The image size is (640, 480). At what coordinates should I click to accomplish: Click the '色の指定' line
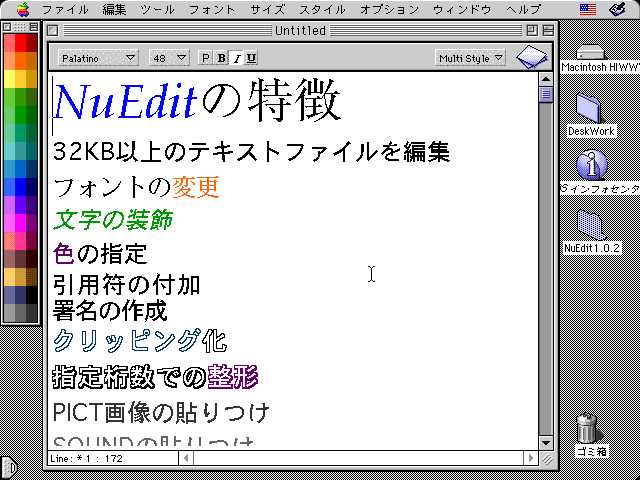pos(100,253)
